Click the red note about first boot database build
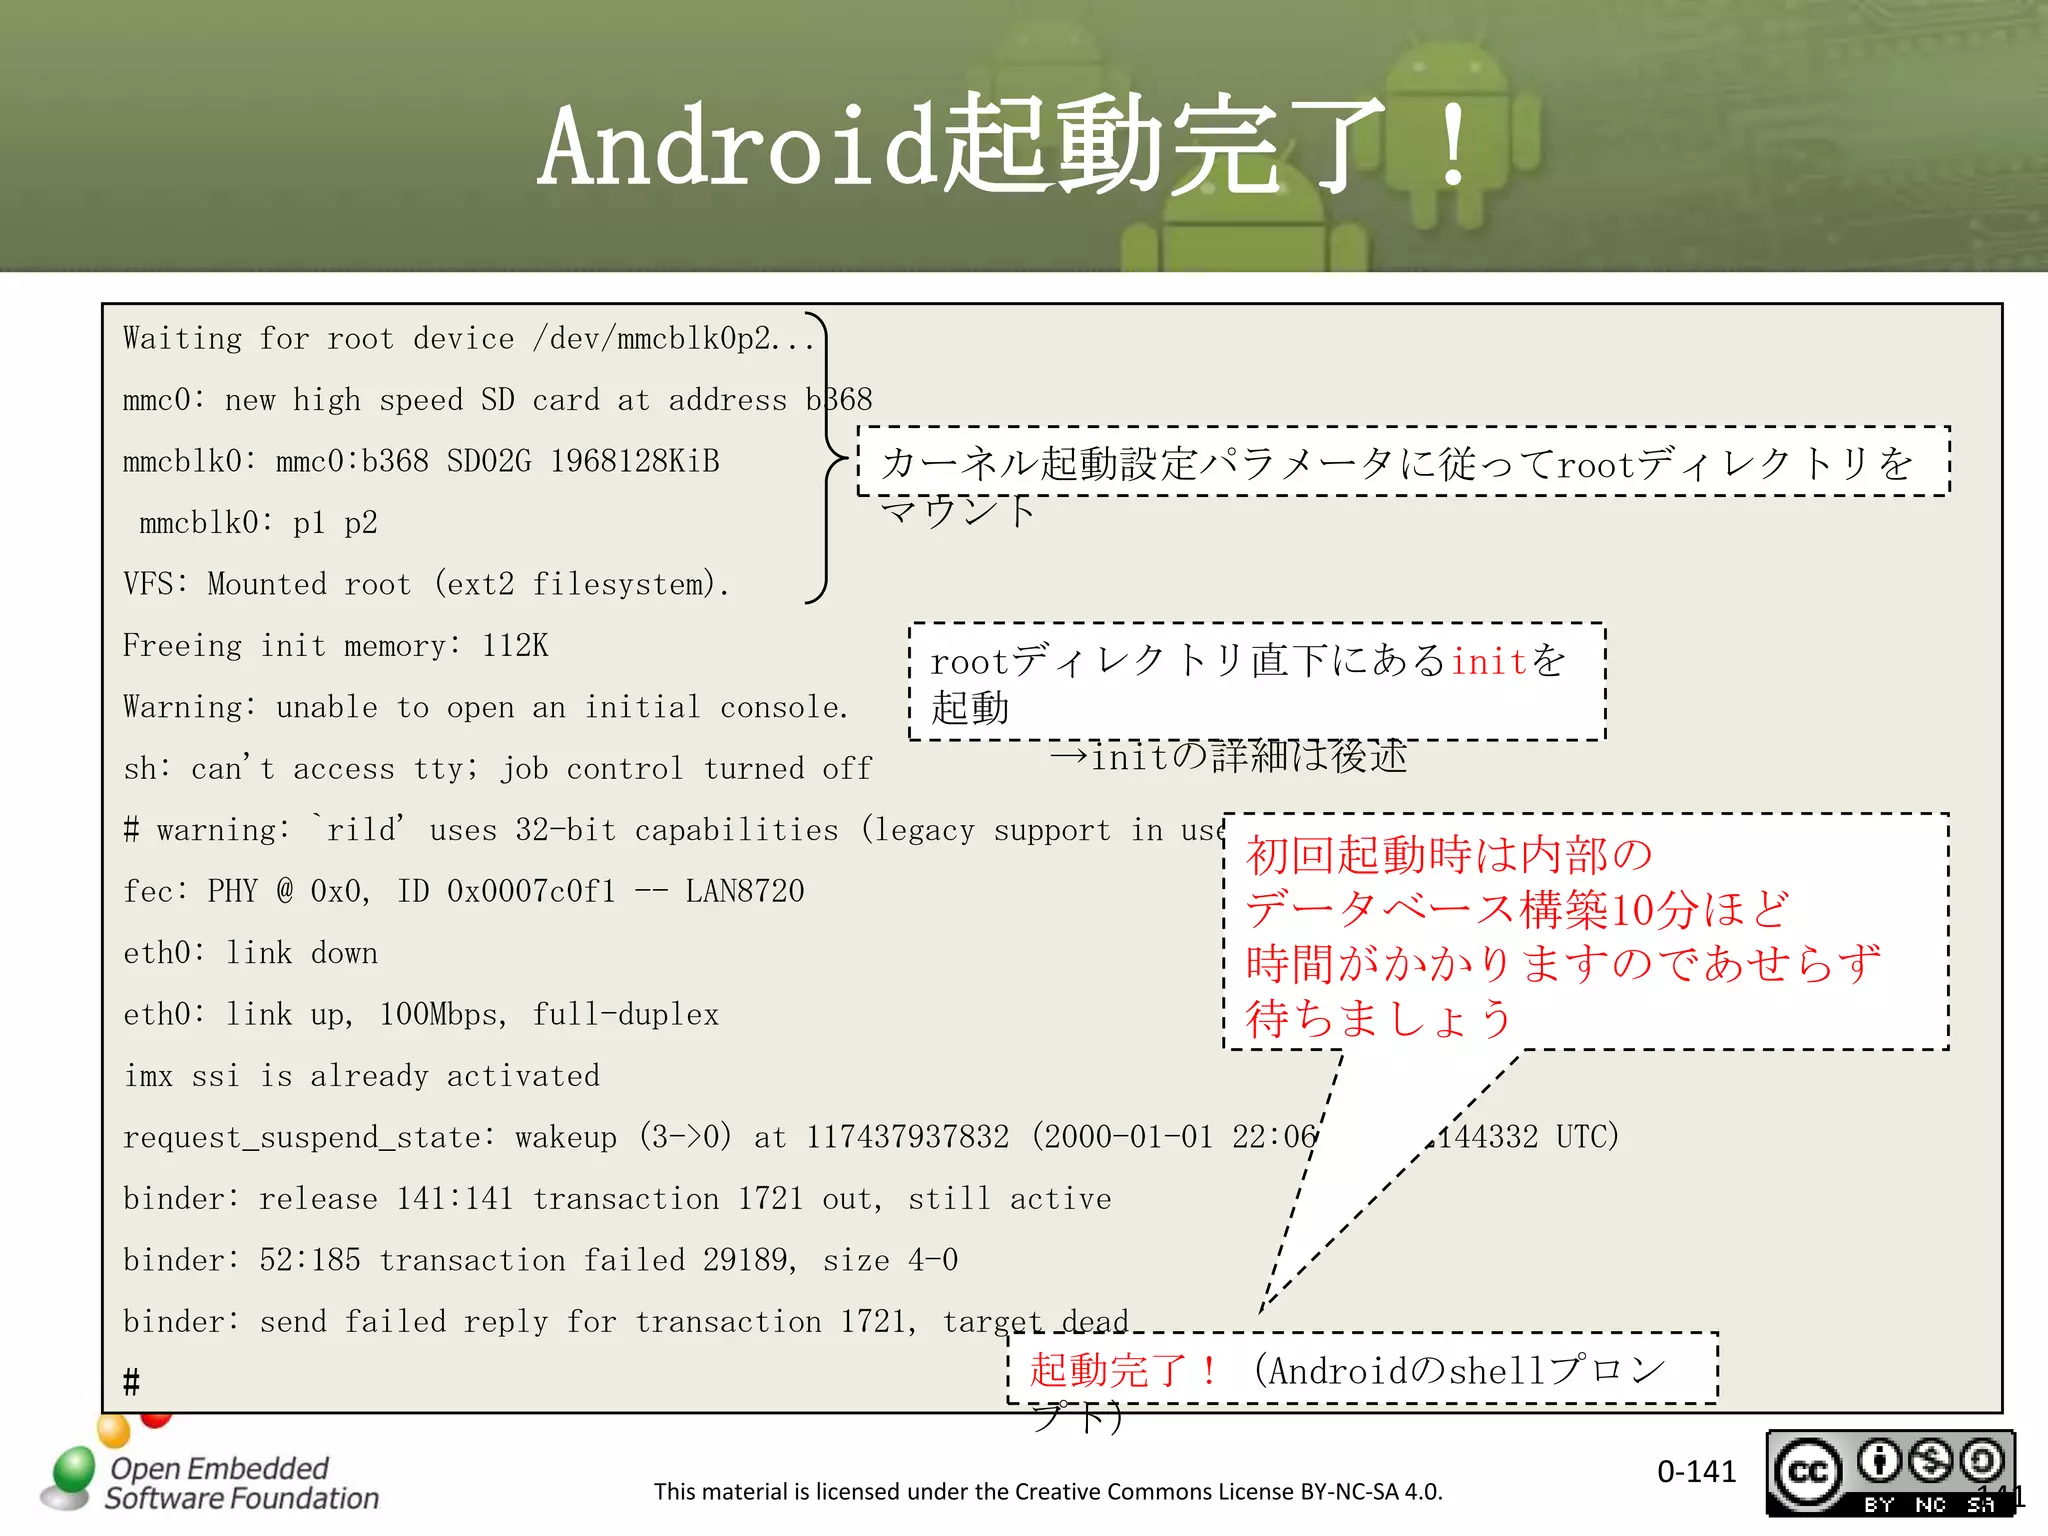Image resolution: width=2048 pixels, height=1536 pixels. coord(1586,932)
